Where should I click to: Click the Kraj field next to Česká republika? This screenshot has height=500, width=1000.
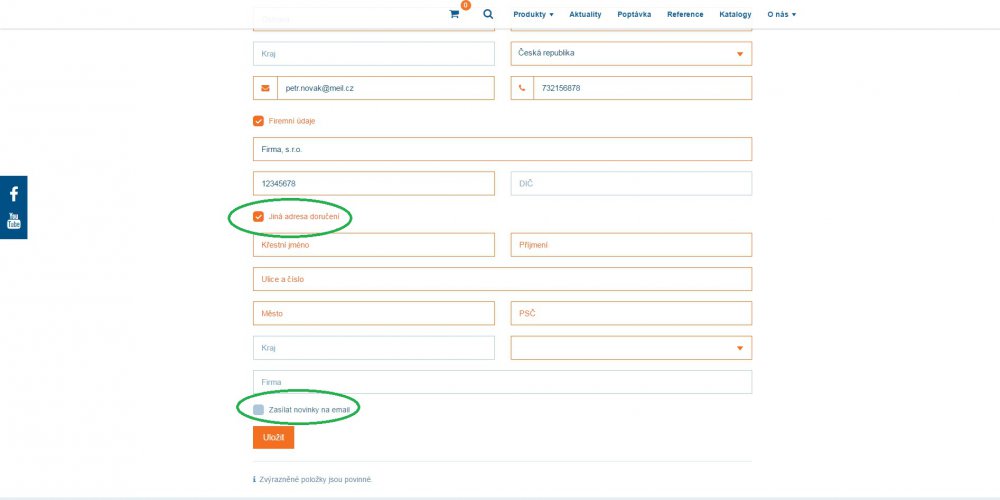pyautogui.click(x=374, y=54)
